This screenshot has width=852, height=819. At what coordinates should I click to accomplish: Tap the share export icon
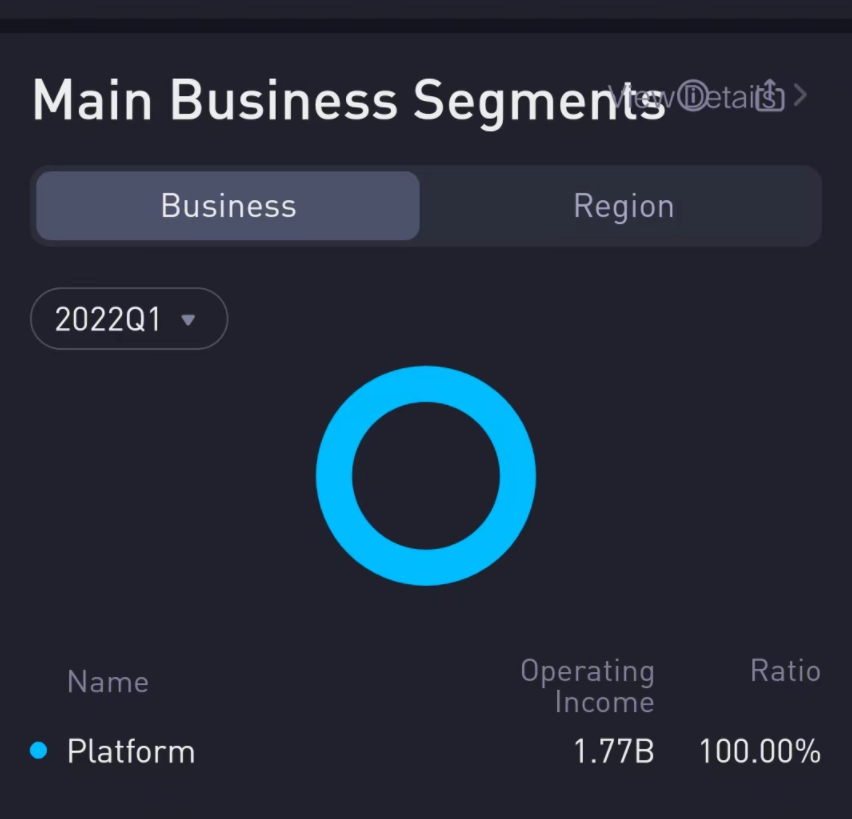click(x=769, y=96)
